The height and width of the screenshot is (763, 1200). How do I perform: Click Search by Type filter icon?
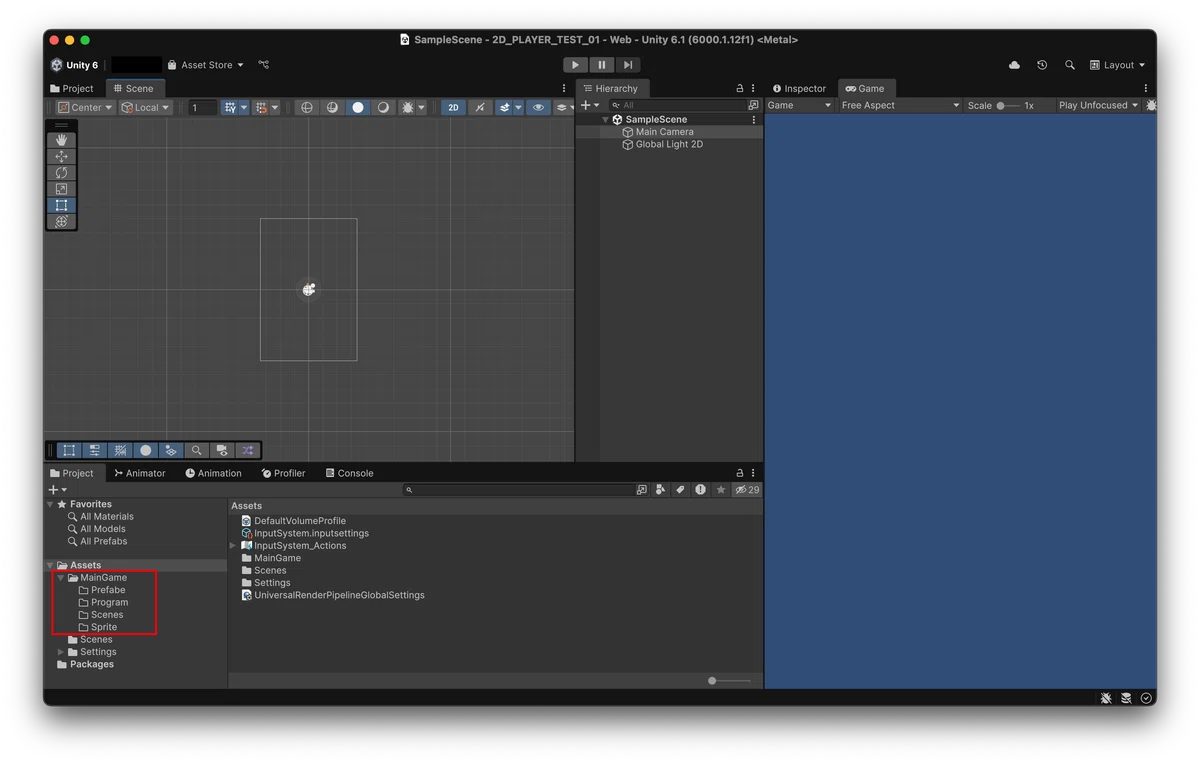(x=661, y=490)
